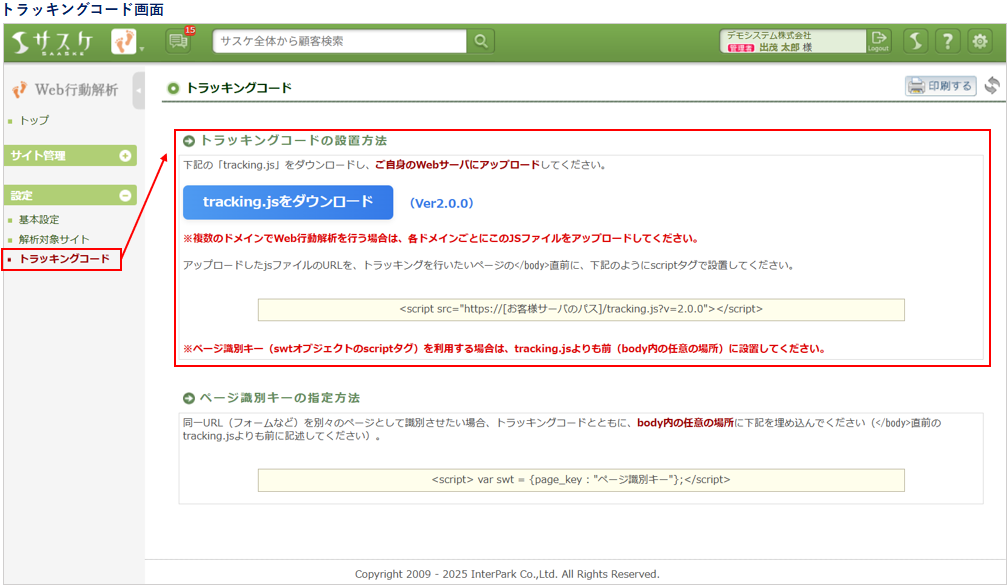Collapse the sidebar with the arrow handle
Image resolution: width=1008 pixels, height=587 pixels.
point(138,91)
